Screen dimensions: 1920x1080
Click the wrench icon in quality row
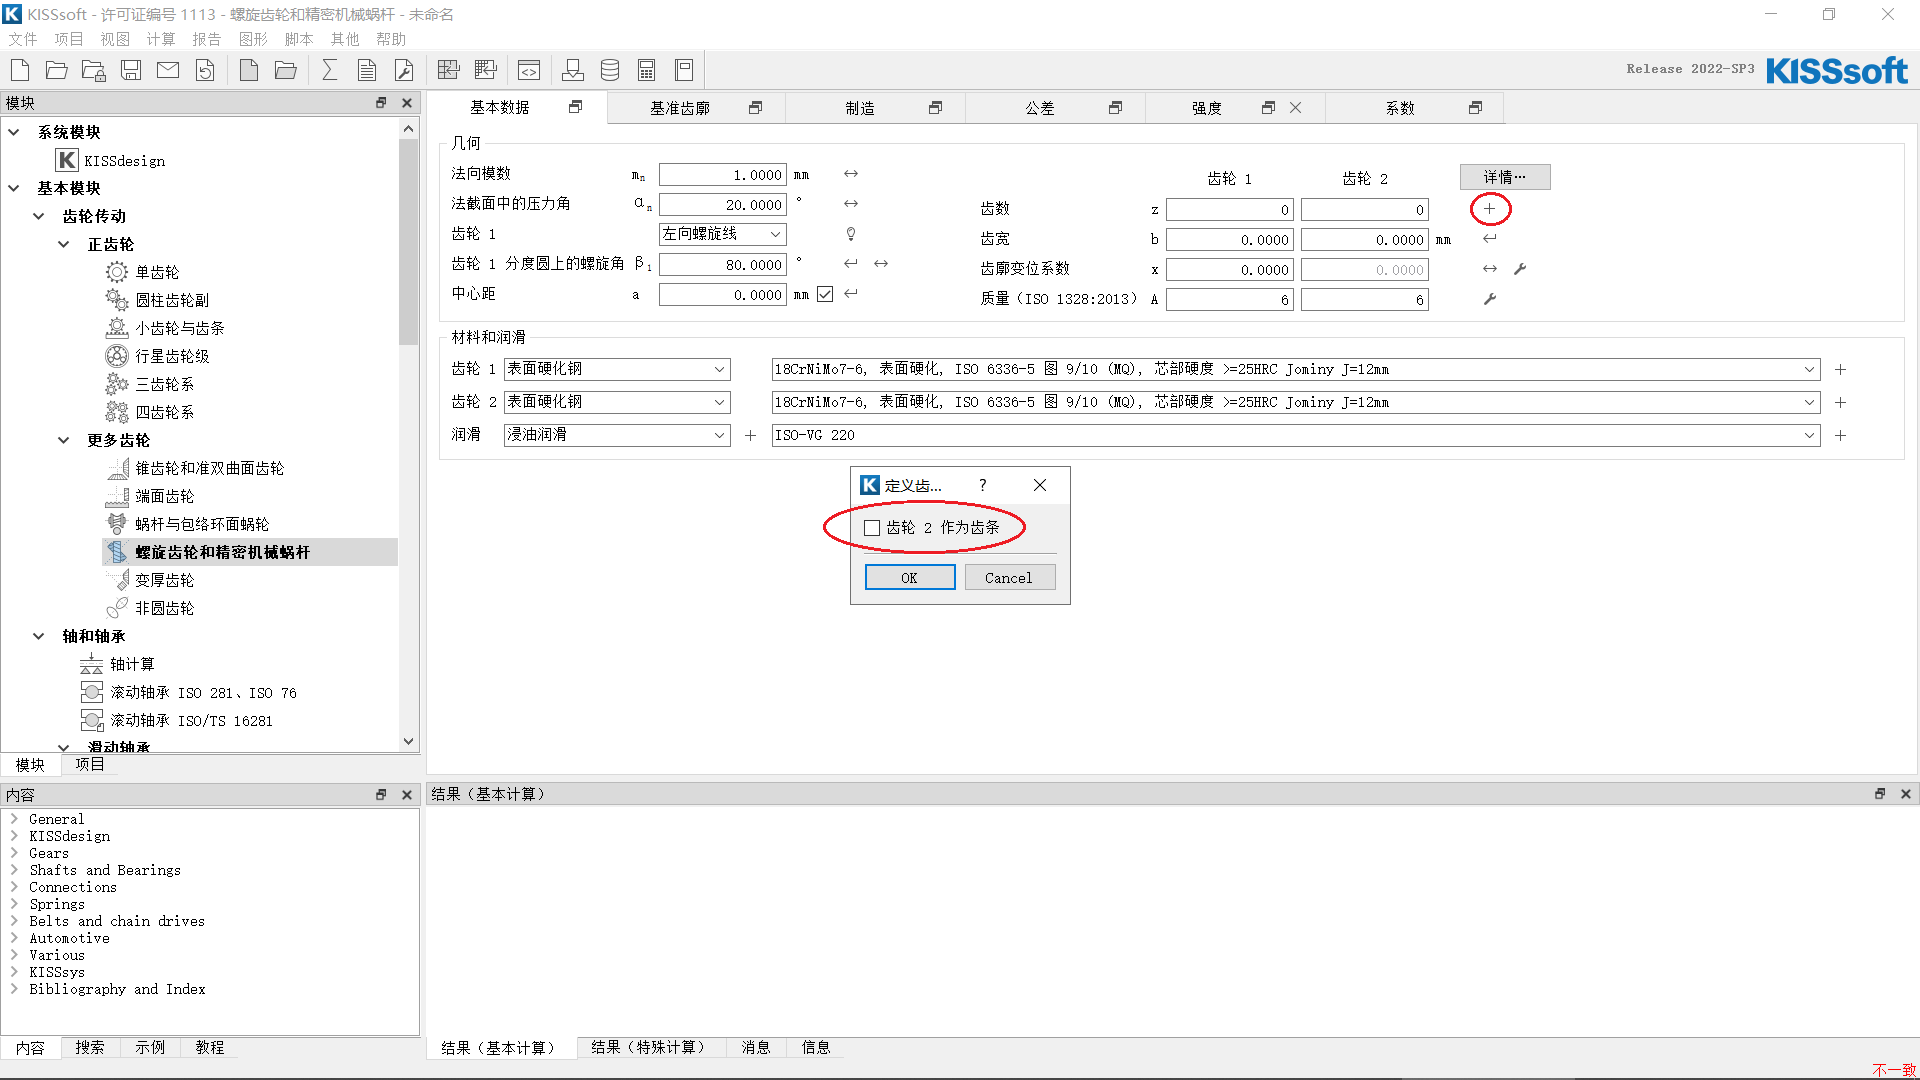[x=1490, y=299]
